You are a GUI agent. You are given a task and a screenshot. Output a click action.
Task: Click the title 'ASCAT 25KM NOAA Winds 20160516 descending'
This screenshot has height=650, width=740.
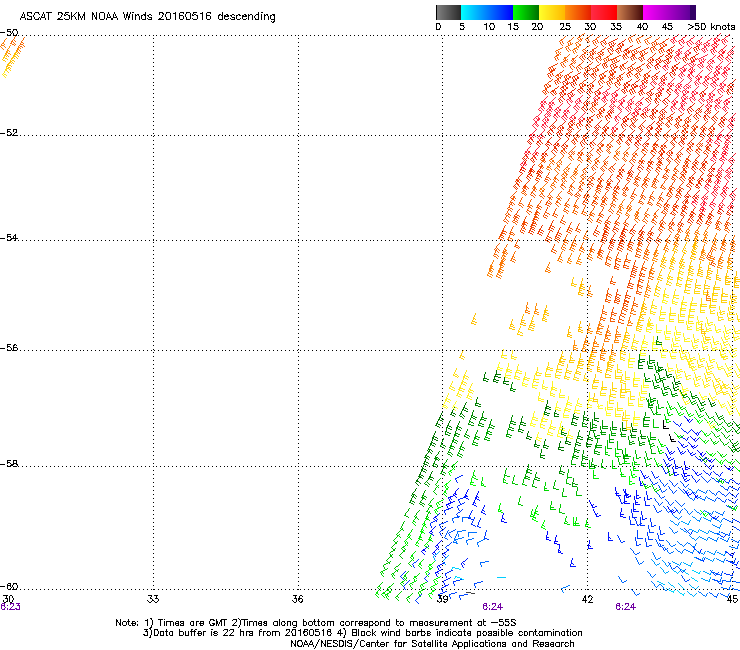point(148,17)
